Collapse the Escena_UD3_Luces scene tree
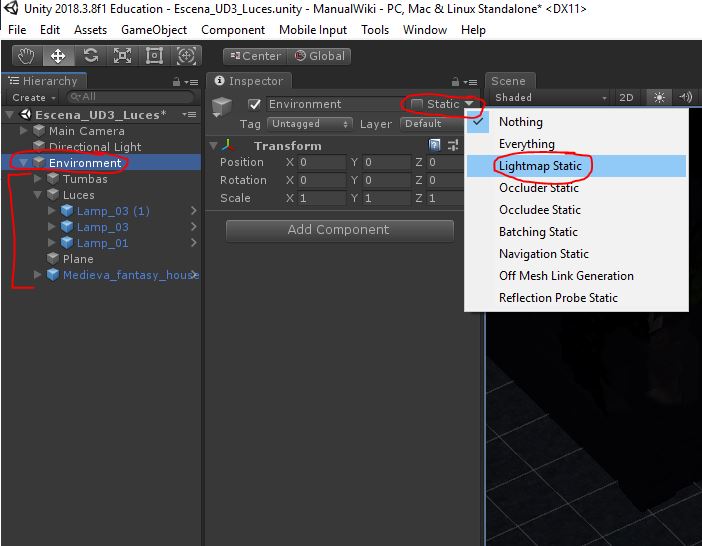The image size is (702, 546). point(9,115)
